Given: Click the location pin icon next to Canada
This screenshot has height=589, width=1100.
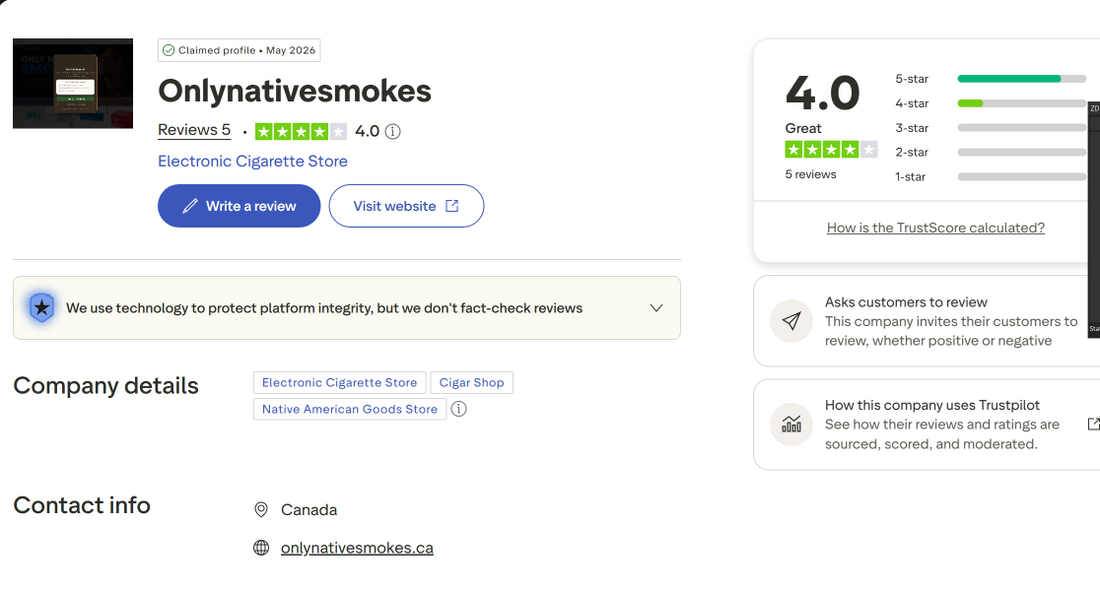Looking at the screenshot, I should tap(261, 510).
